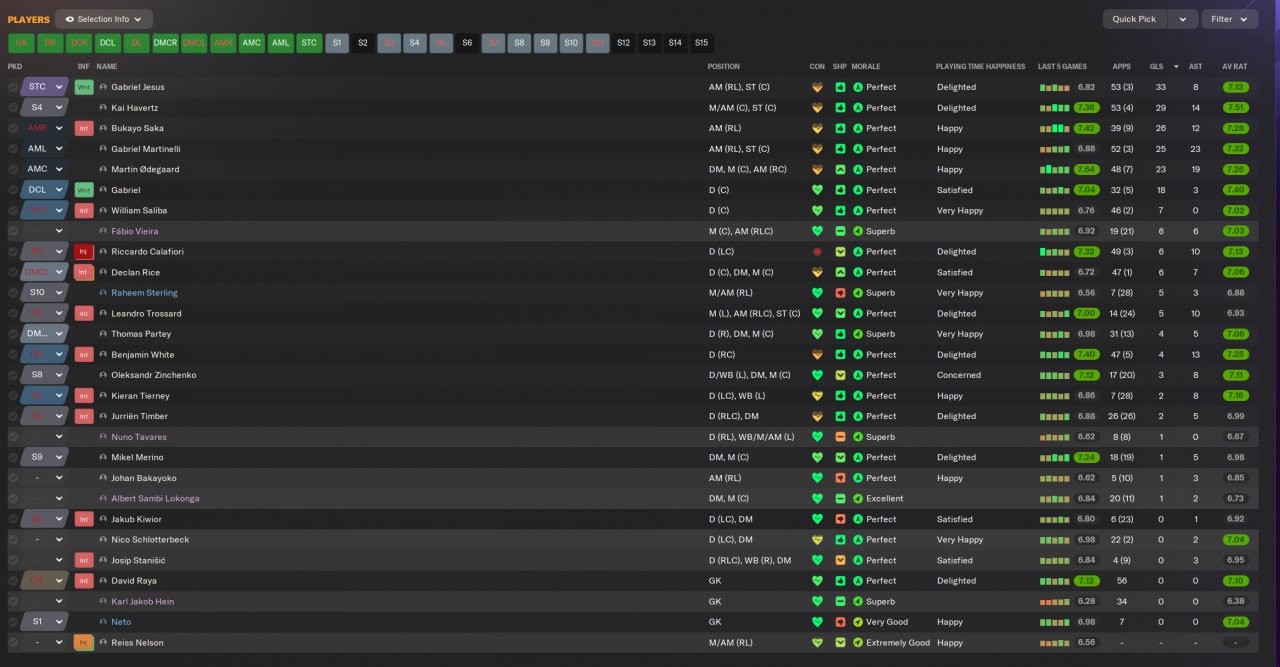Image resolution: width=1280 pixels, height=667 pixels.
Task: Click the sharpness icon for Martin Ødegaard
Action: [x=840, y=170]
